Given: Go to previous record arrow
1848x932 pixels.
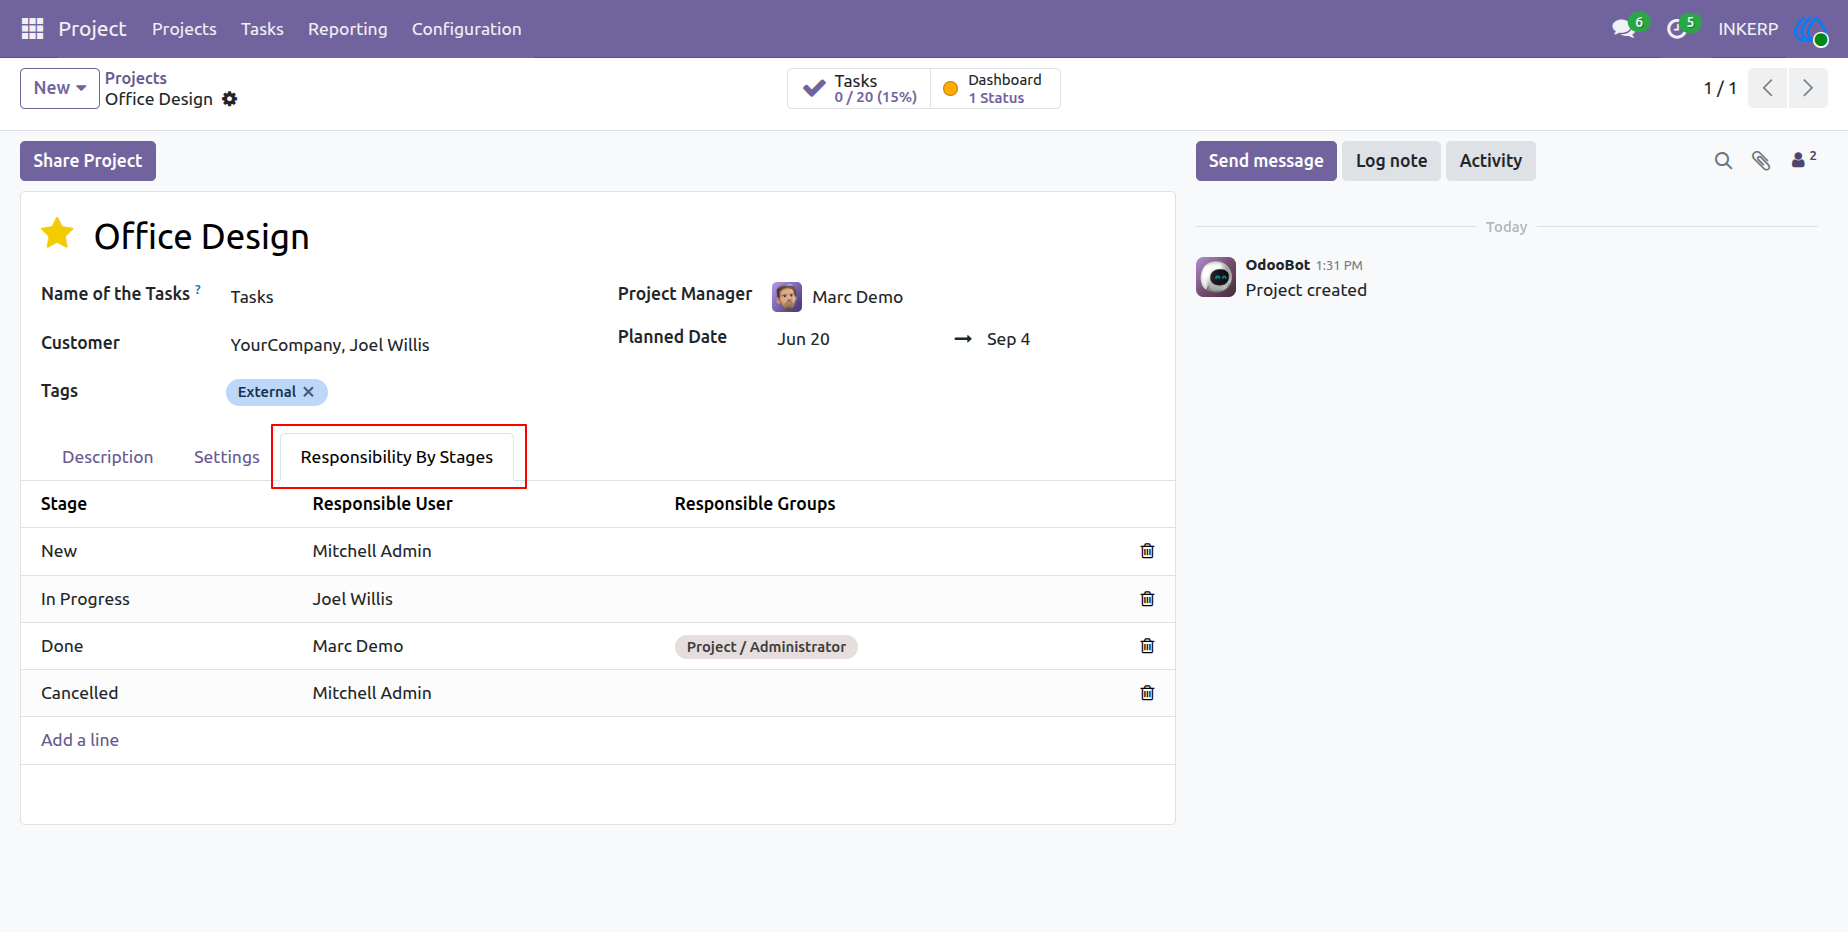Looking at the screenshot, I should tap(1767, 88).
